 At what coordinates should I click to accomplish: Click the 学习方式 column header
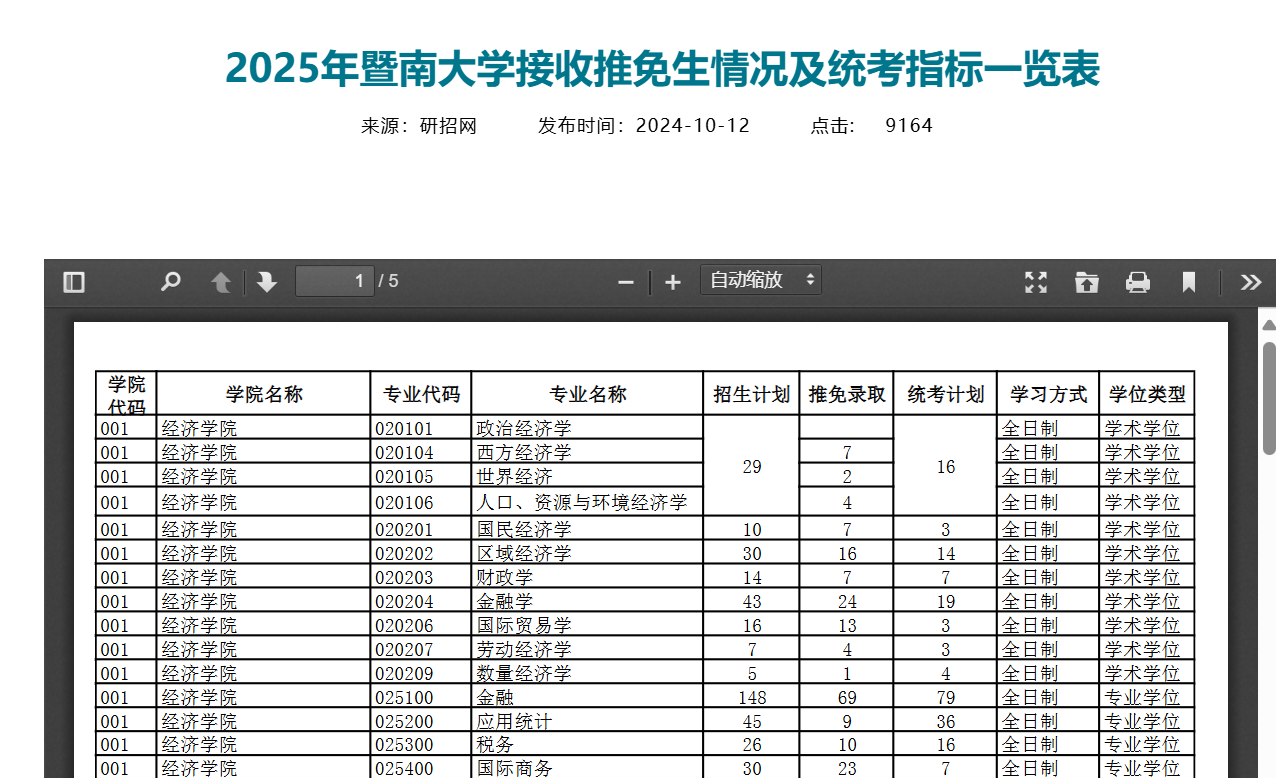click(x=1048, y=394)
